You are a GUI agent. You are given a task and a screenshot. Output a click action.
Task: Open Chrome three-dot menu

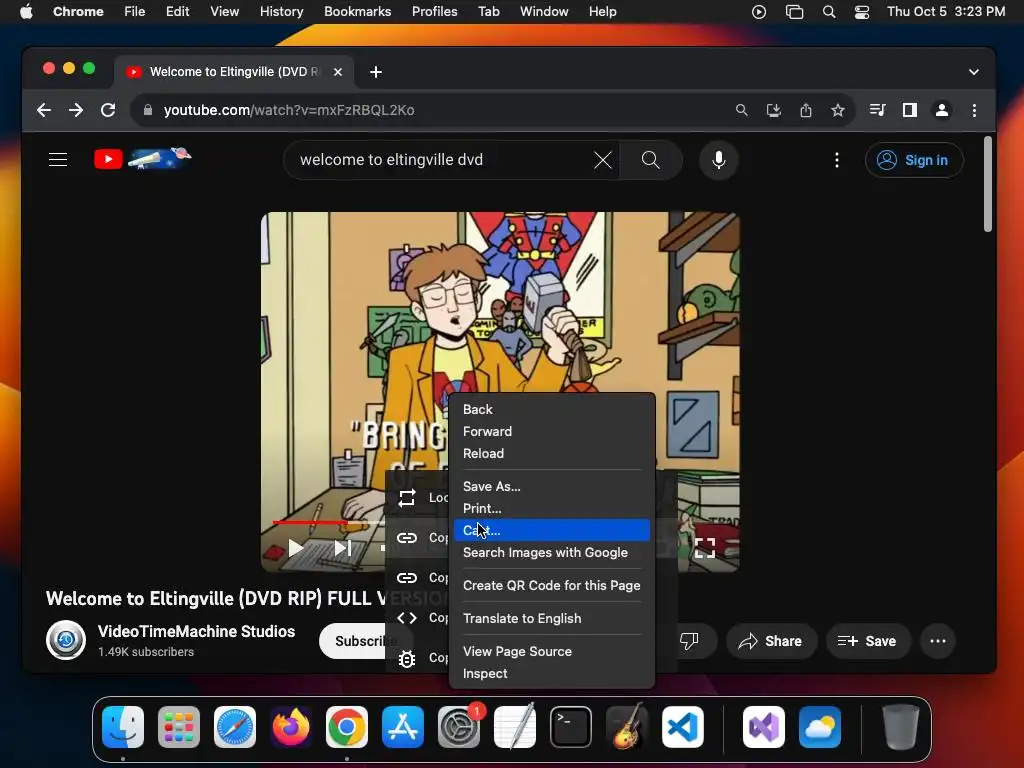pos(974,110)
